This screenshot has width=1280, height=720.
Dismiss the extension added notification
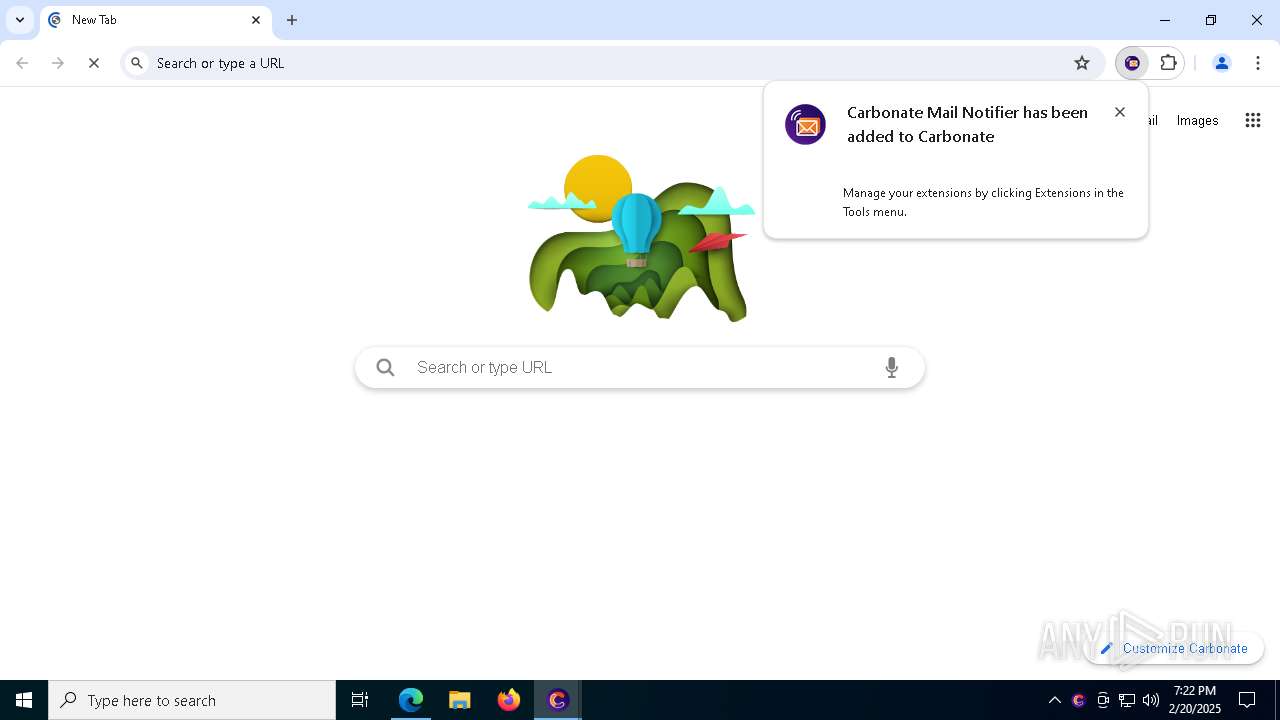(1120, 112)
